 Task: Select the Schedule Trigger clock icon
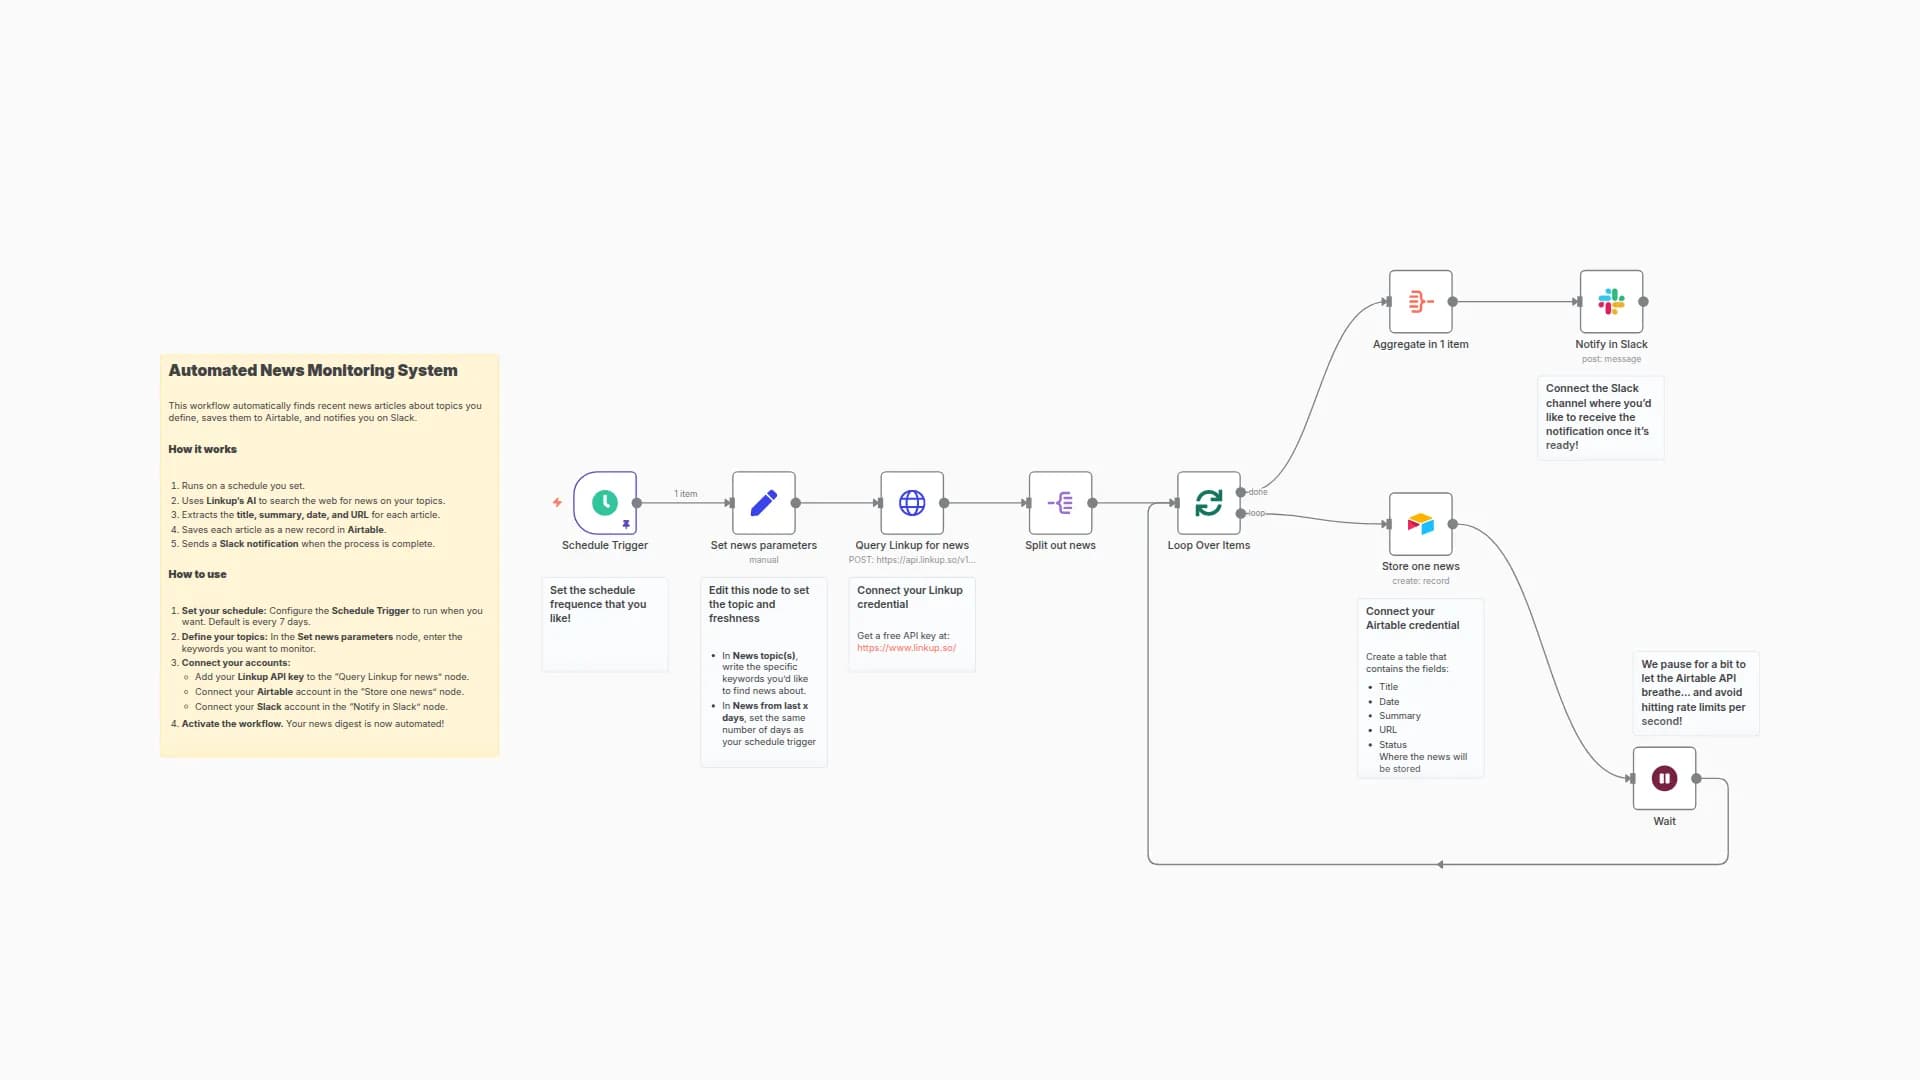pyautogui.click(x=605, y=503)
